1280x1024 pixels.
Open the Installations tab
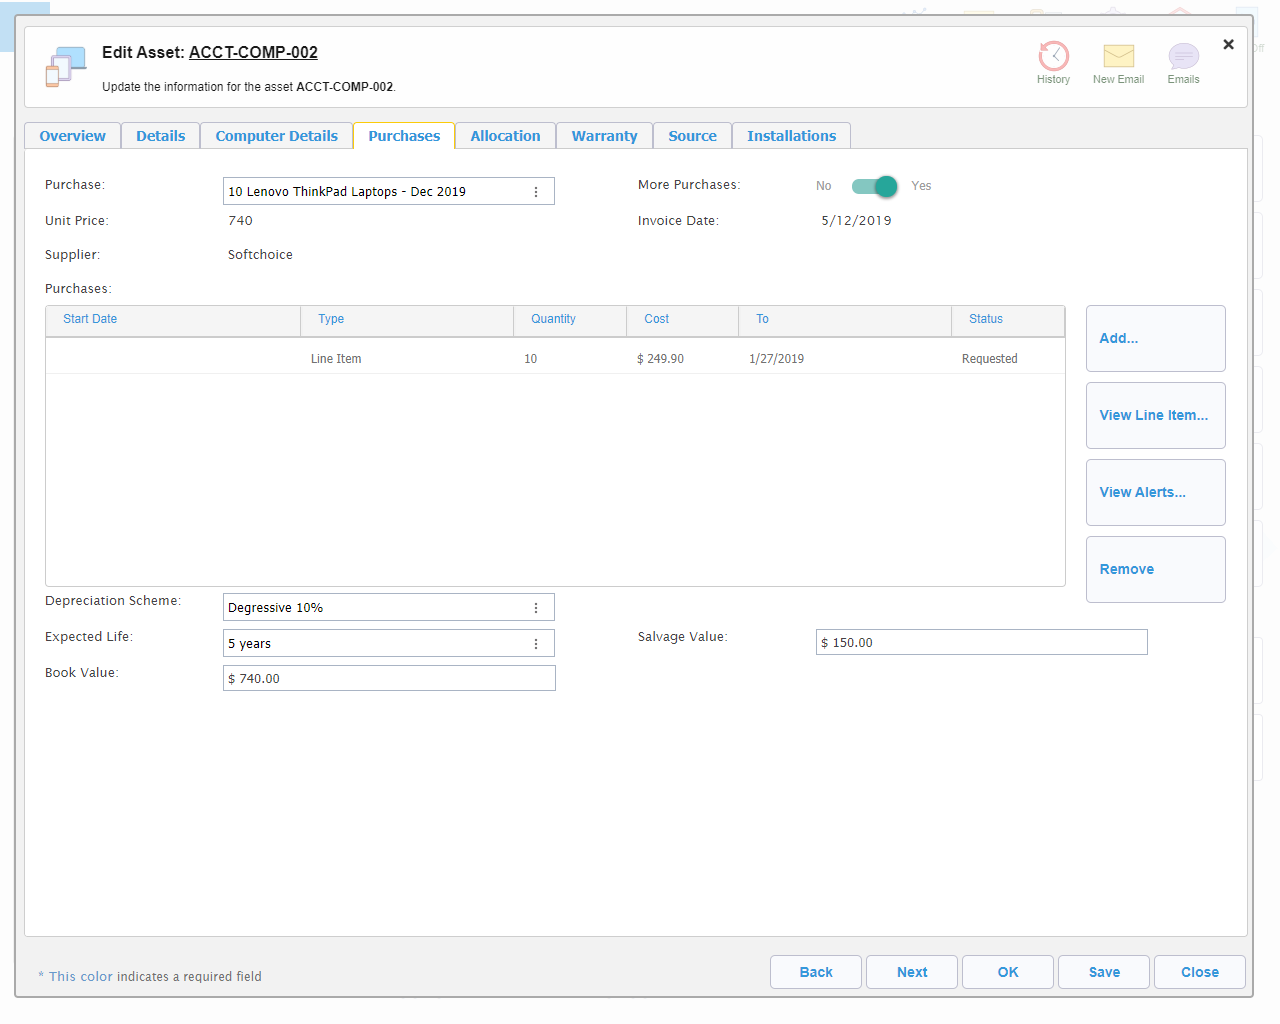click(x=791, y=136)
